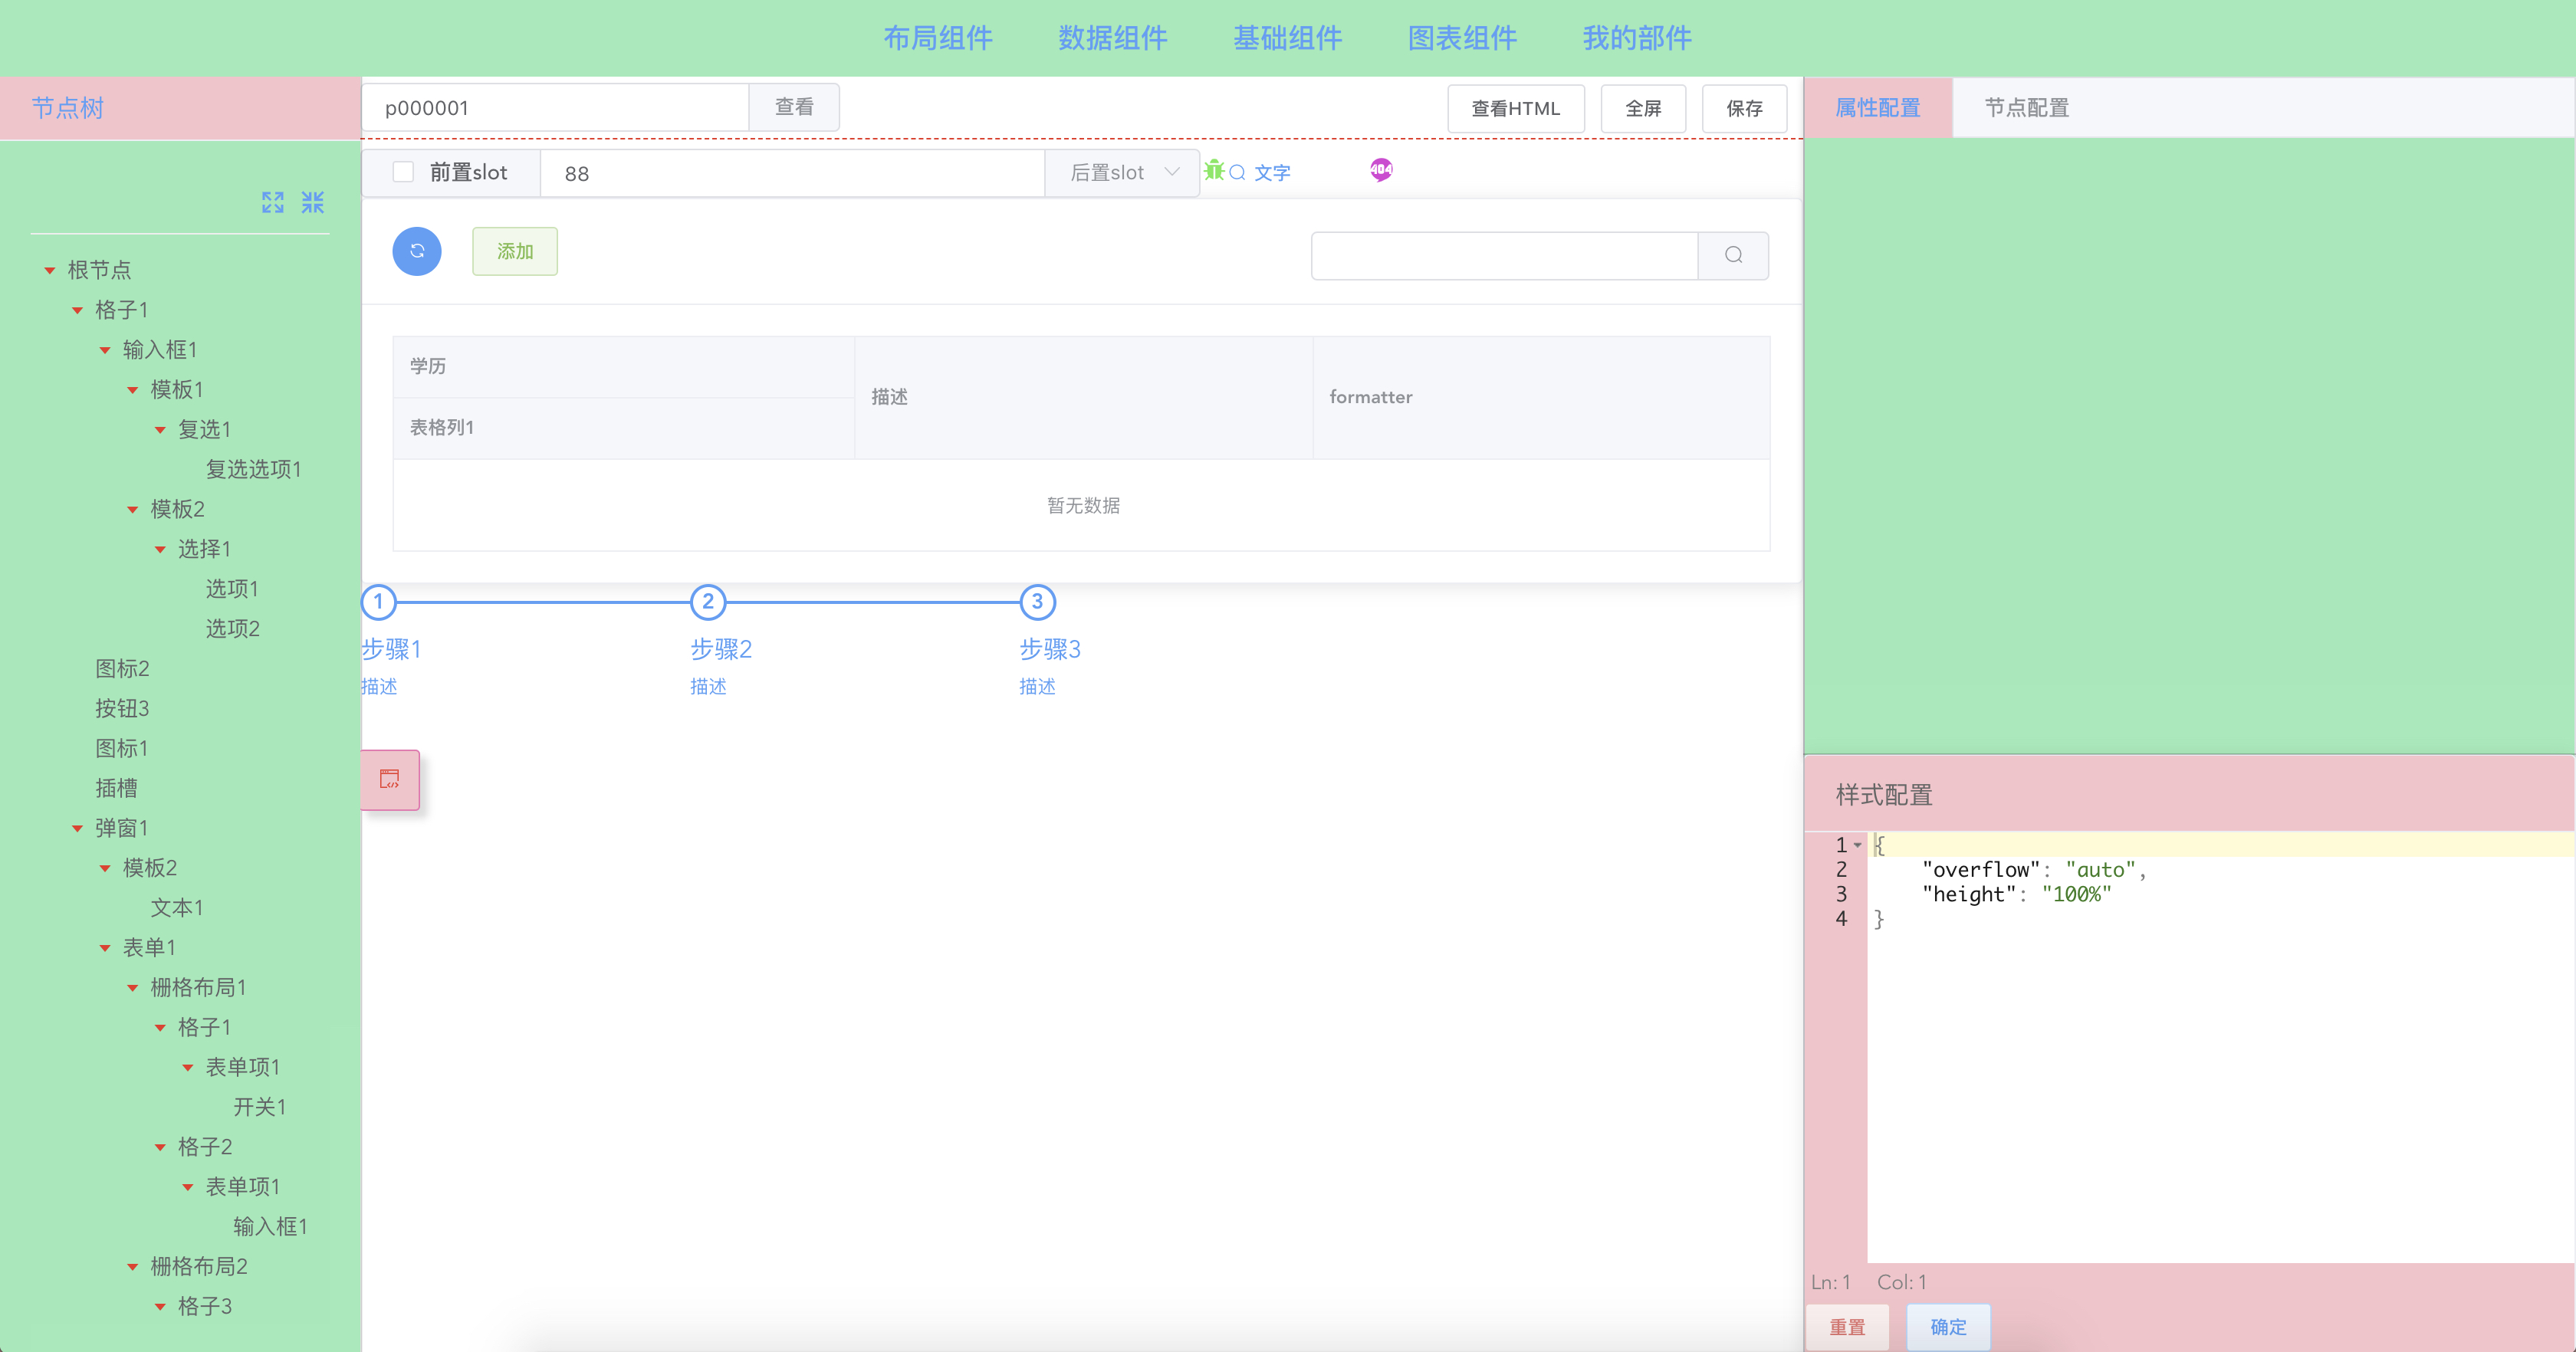The height and width of the screenshot is (1352, 2576).
Task: Switch to the 节点配置 tab
Action: [x=2026, y=107]
